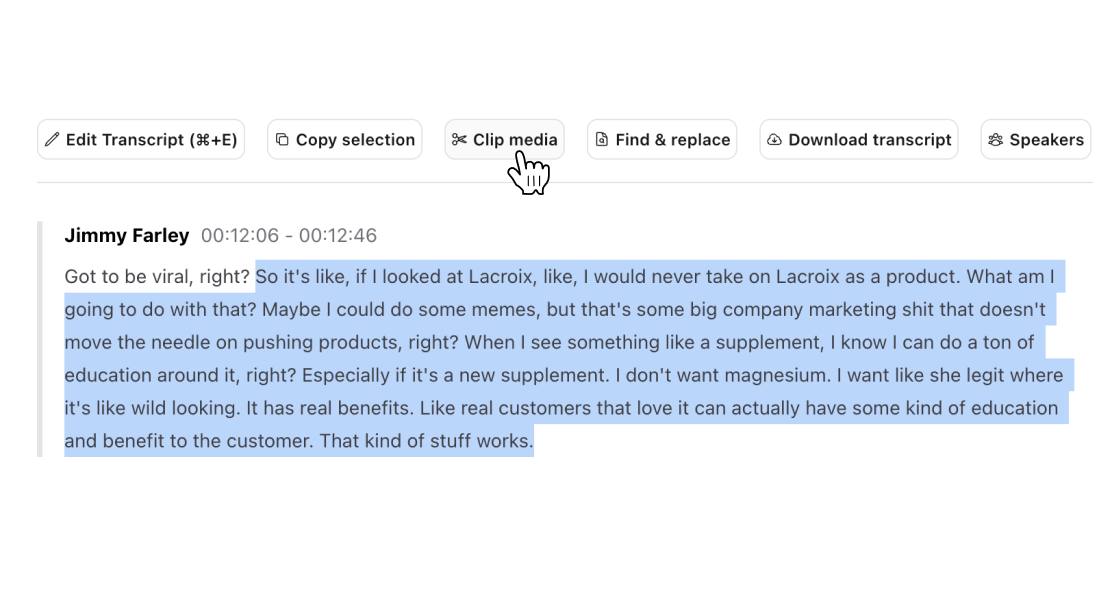Click the copy icon beside Copy selection
1118x590 pixels.
click(282, 140)
